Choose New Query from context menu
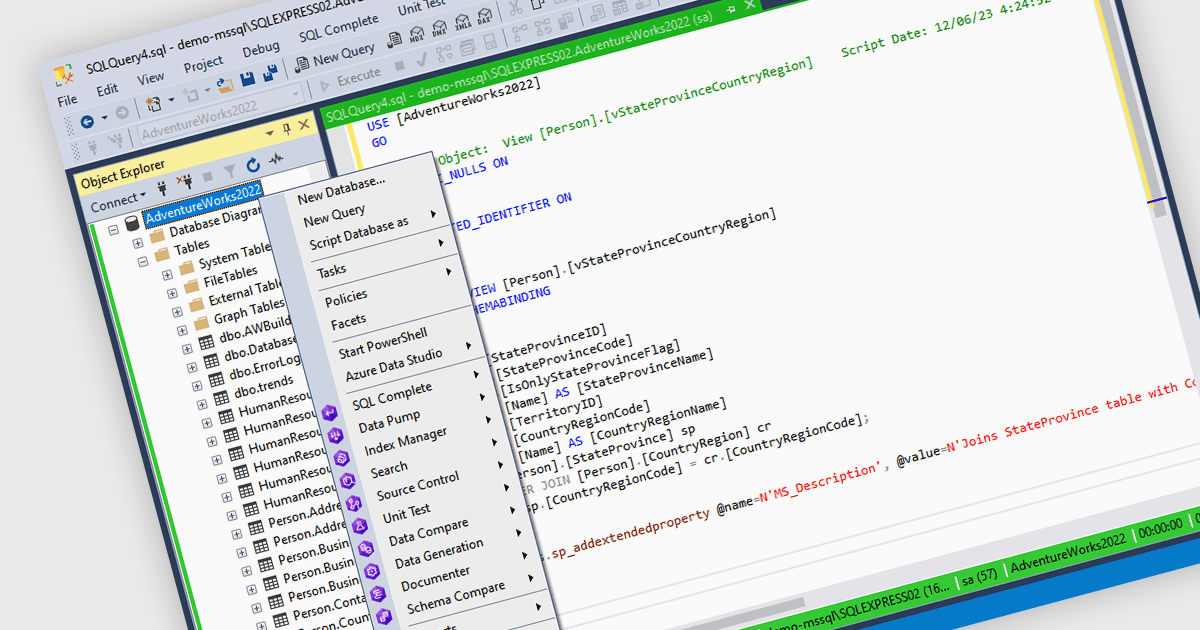Screen dimensions: 1200x630 [x=334, y=215]
